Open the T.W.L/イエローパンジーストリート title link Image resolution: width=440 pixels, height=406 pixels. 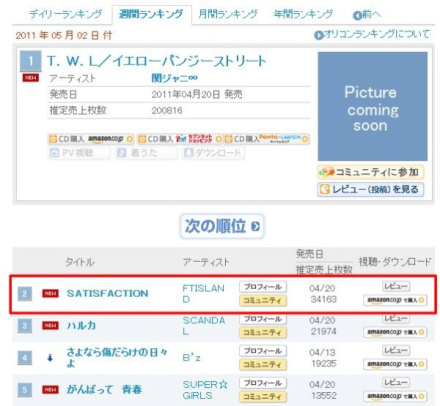tap(156, 61)
